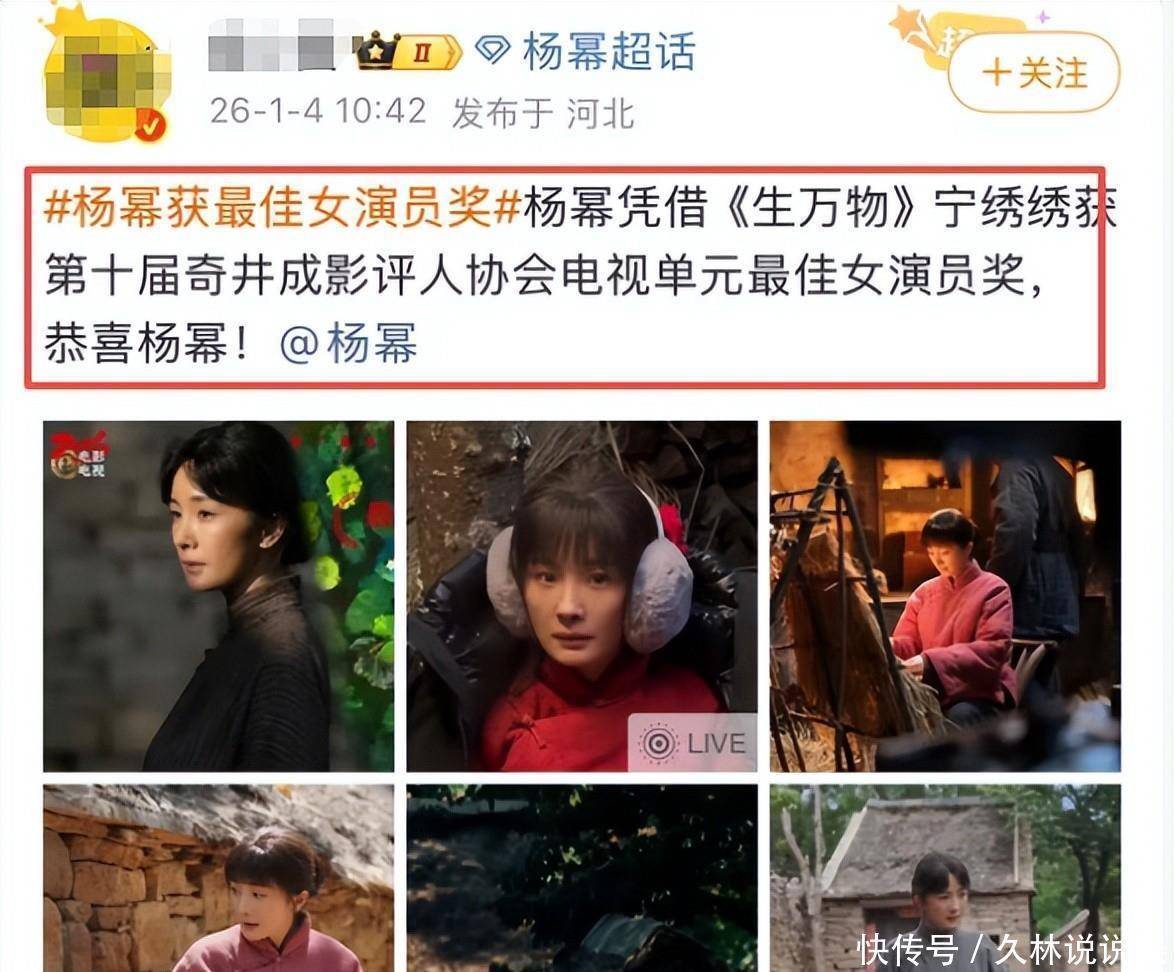
Task: Open photo of woman weaving in pink jacket
Action: 945,596
